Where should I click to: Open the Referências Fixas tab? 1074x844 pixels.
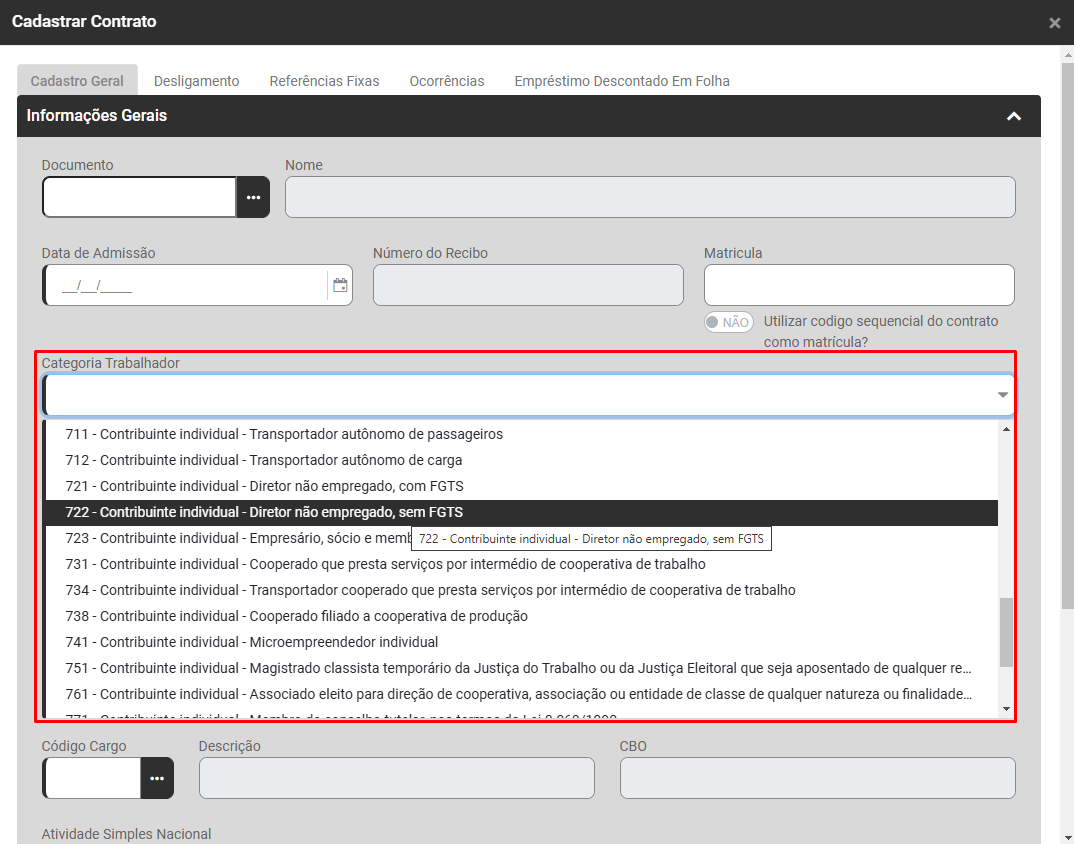[x=324, y=81]
